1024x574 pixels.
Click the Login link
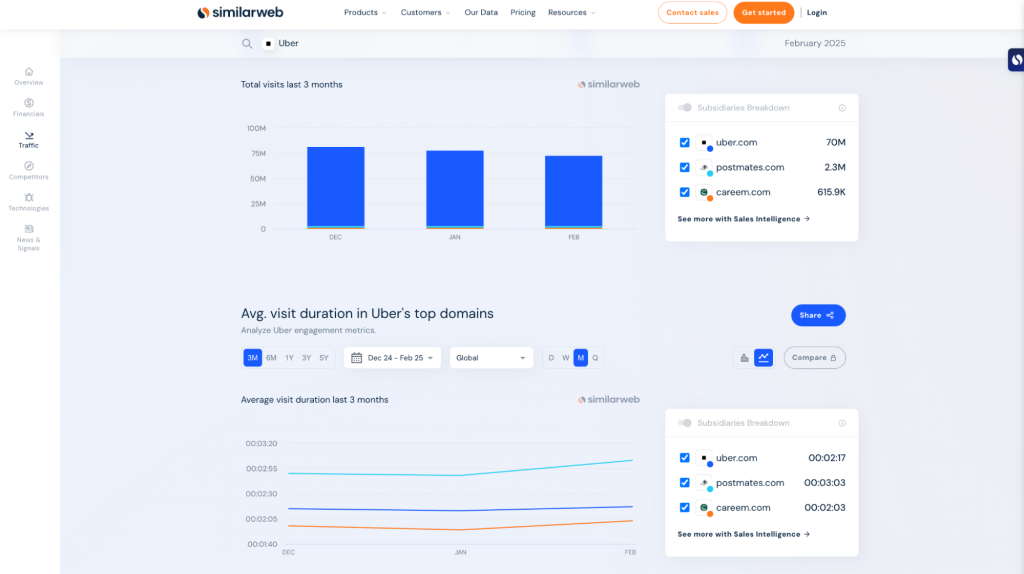tap(816, 12)
